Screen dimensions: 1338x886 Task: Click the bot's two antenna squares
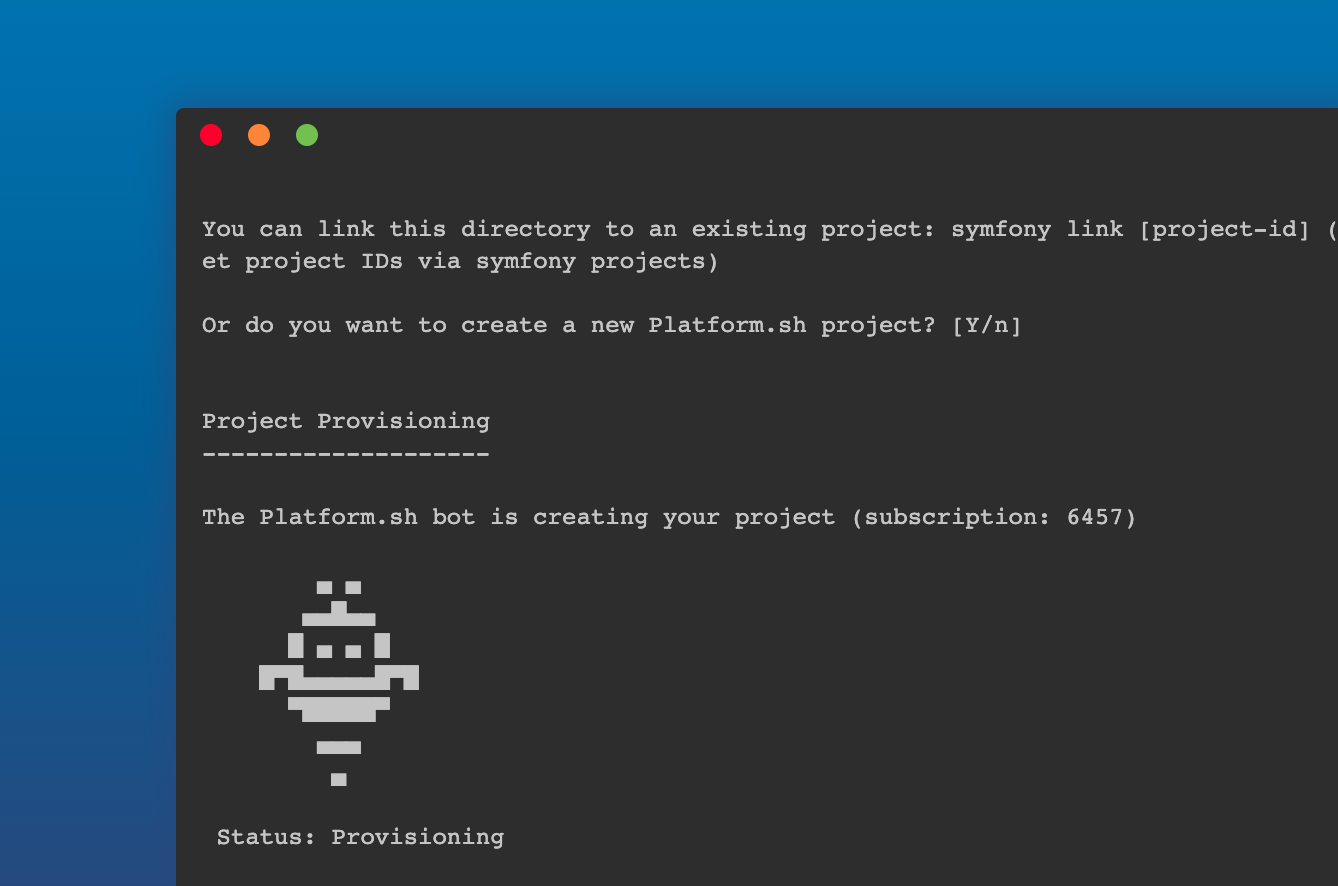click(338, 588)
